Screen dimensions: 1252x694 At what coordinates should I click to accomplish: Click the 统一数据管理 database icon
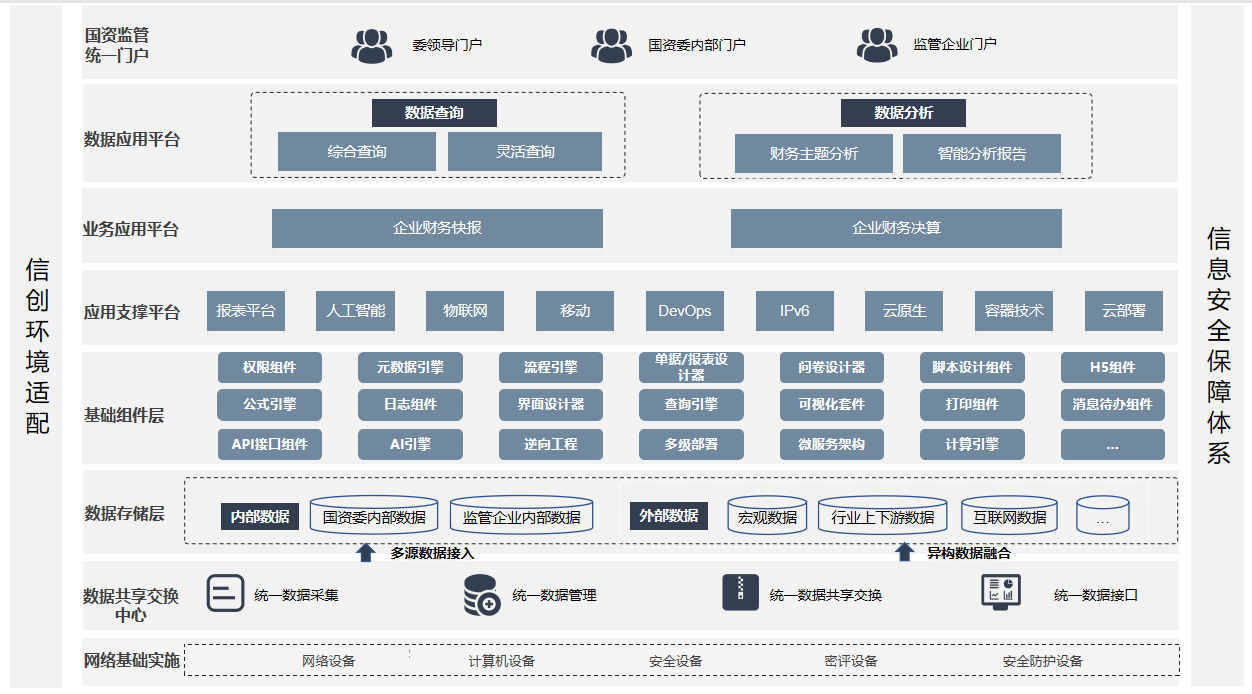pos(481,595)
